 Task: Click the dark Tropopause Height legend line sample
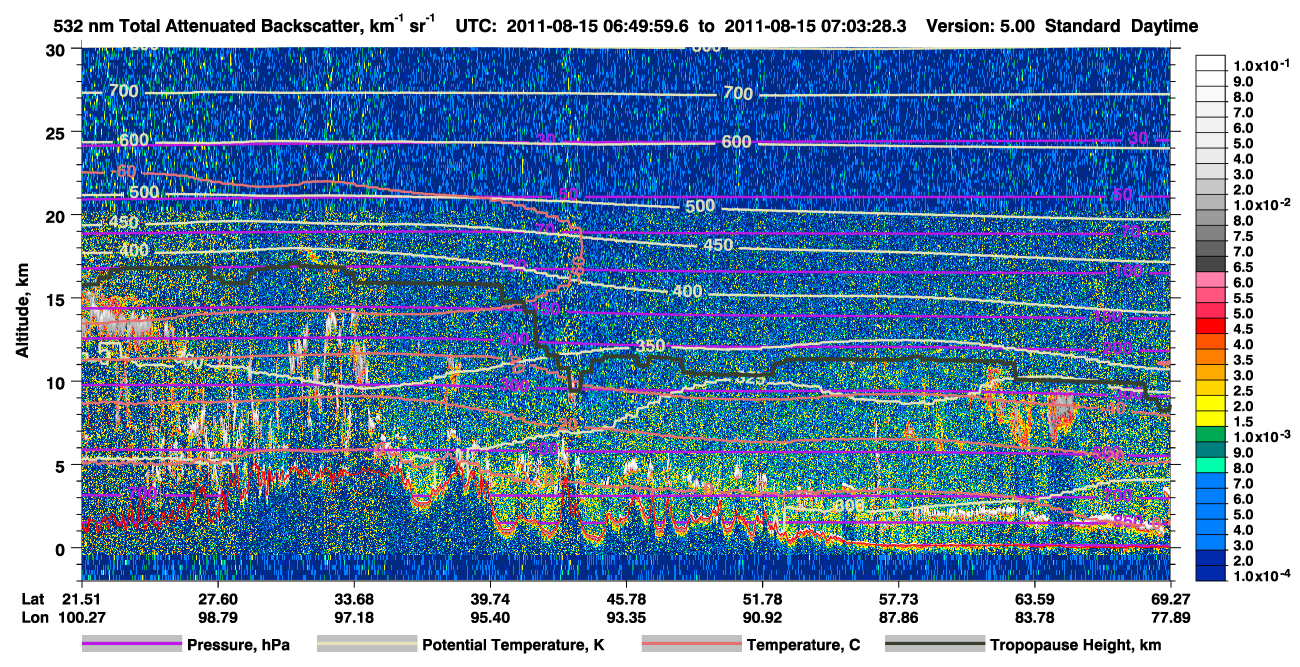click(934, 645)
